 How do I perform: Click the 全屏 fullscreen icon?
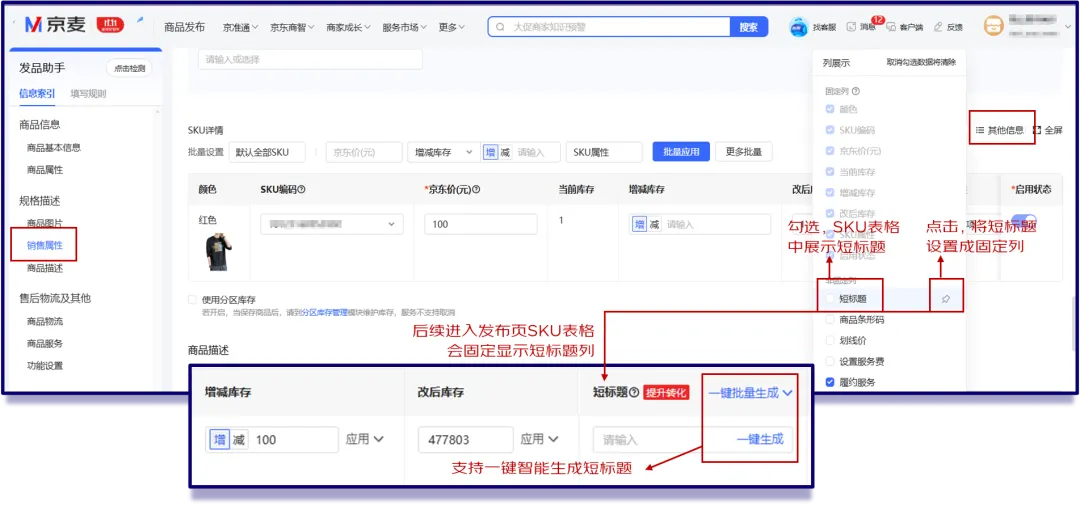click(x=1037, y=129)
